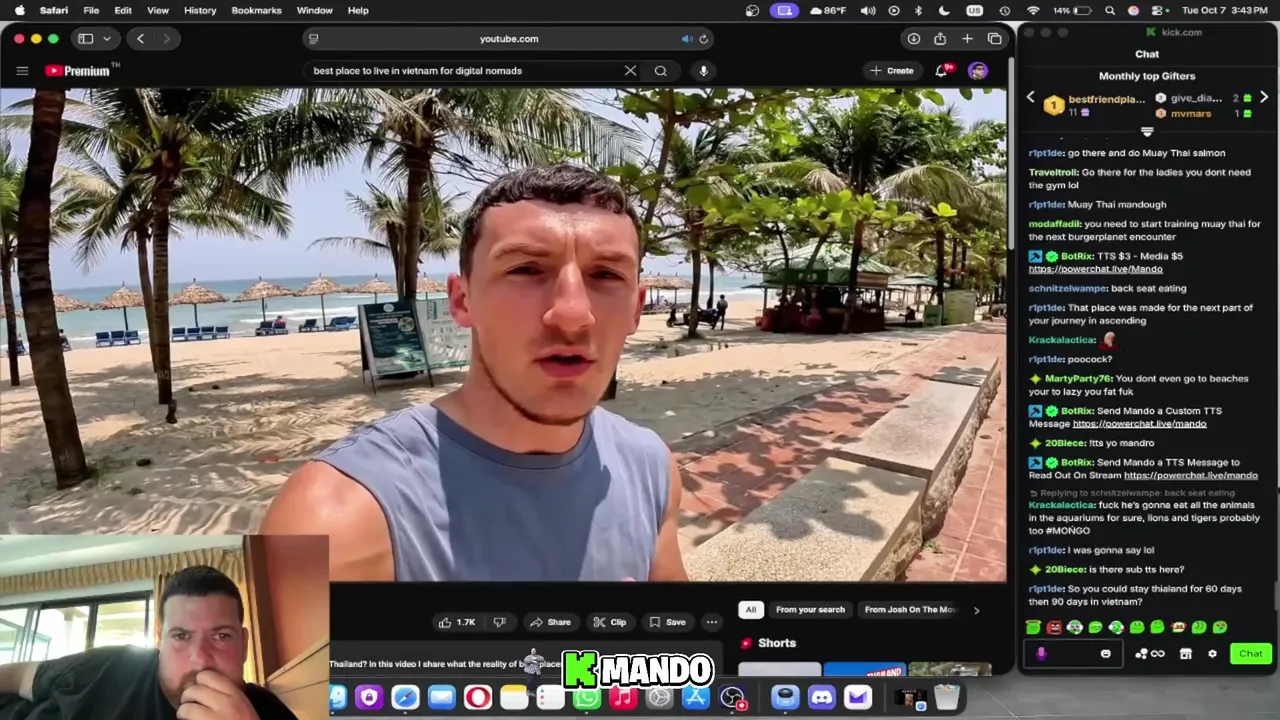Open macOS Control Center icon
Screen dimensions: 1280x720
tap(1157, 10)
